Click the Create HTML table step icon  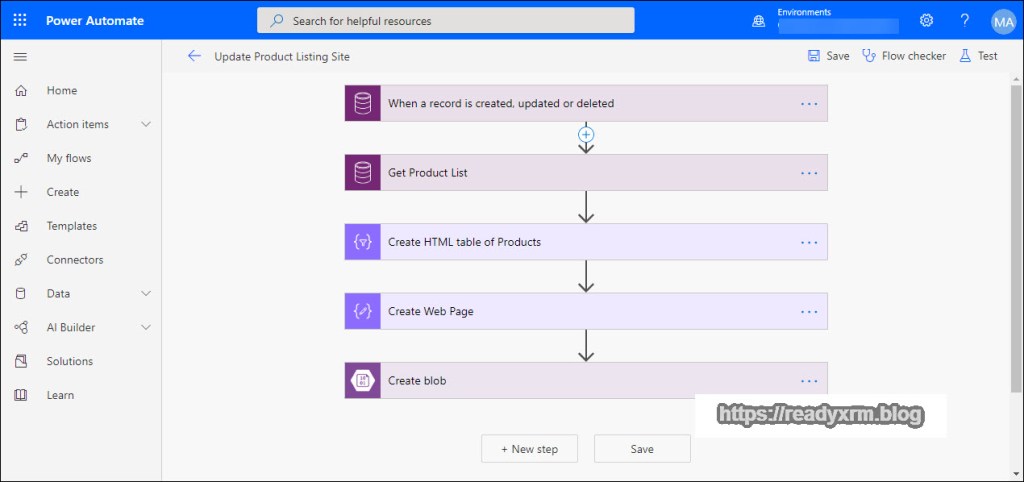[x=362, y=242]
